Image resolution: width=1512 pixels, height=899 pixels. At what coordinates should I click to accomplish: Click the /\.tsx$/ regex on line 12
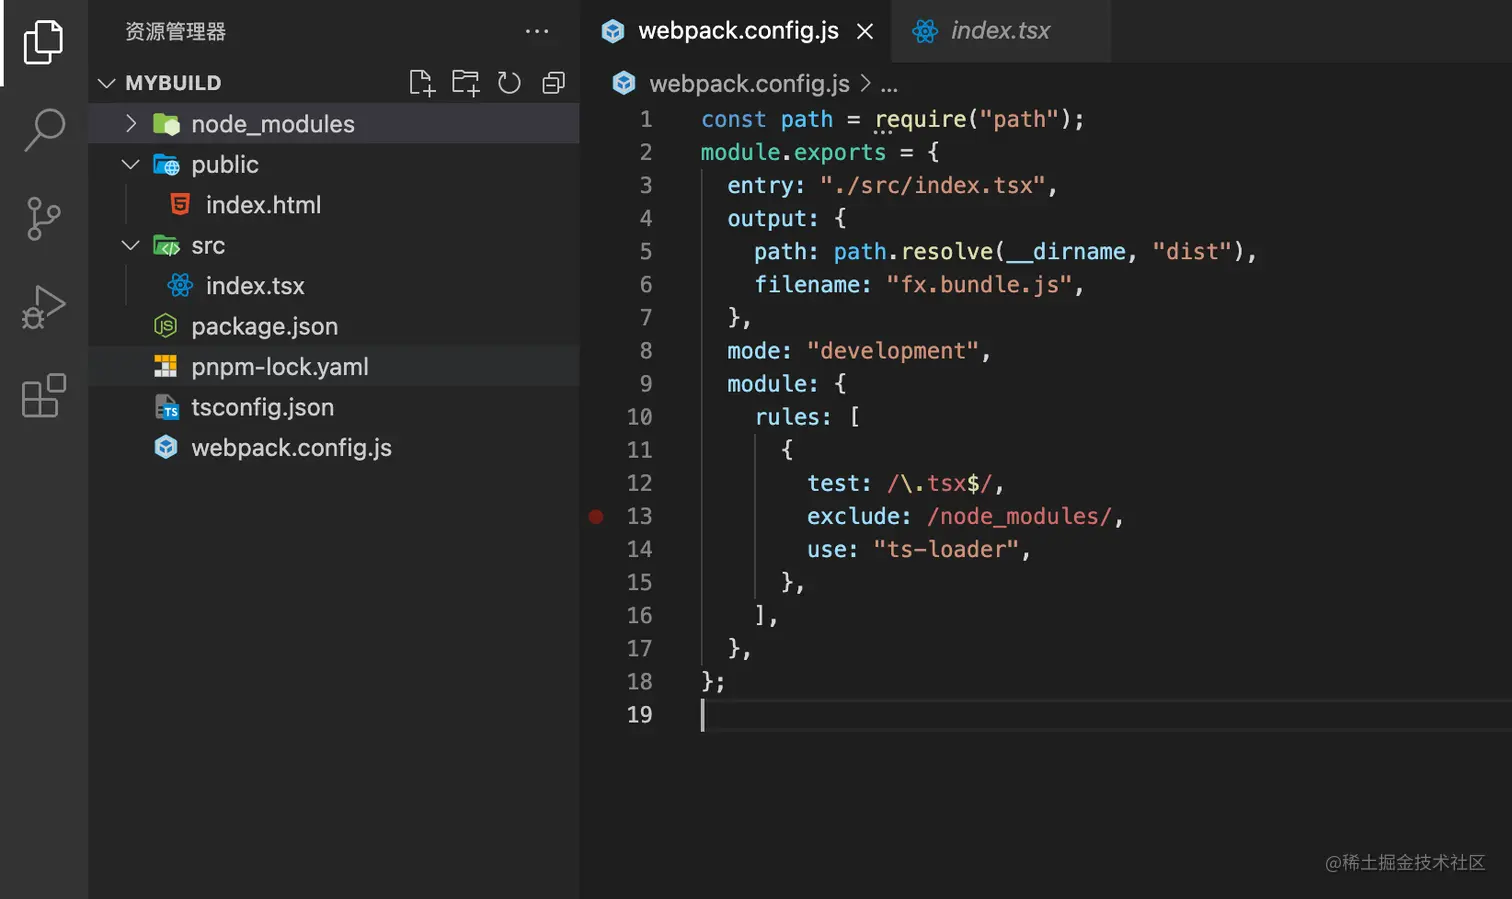click(939, 483)
